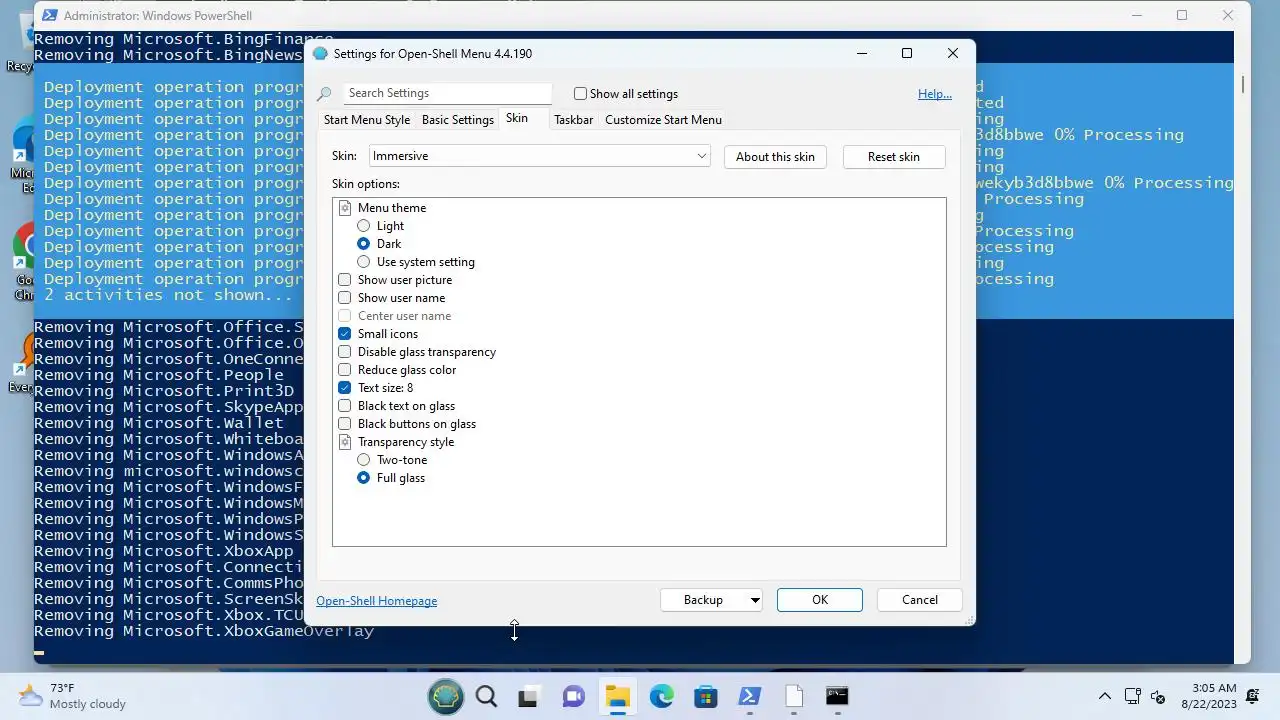Viewport: 1280px width, 720px height.
Task: Open the blank document taskbar icon
Action: point(794,696)
